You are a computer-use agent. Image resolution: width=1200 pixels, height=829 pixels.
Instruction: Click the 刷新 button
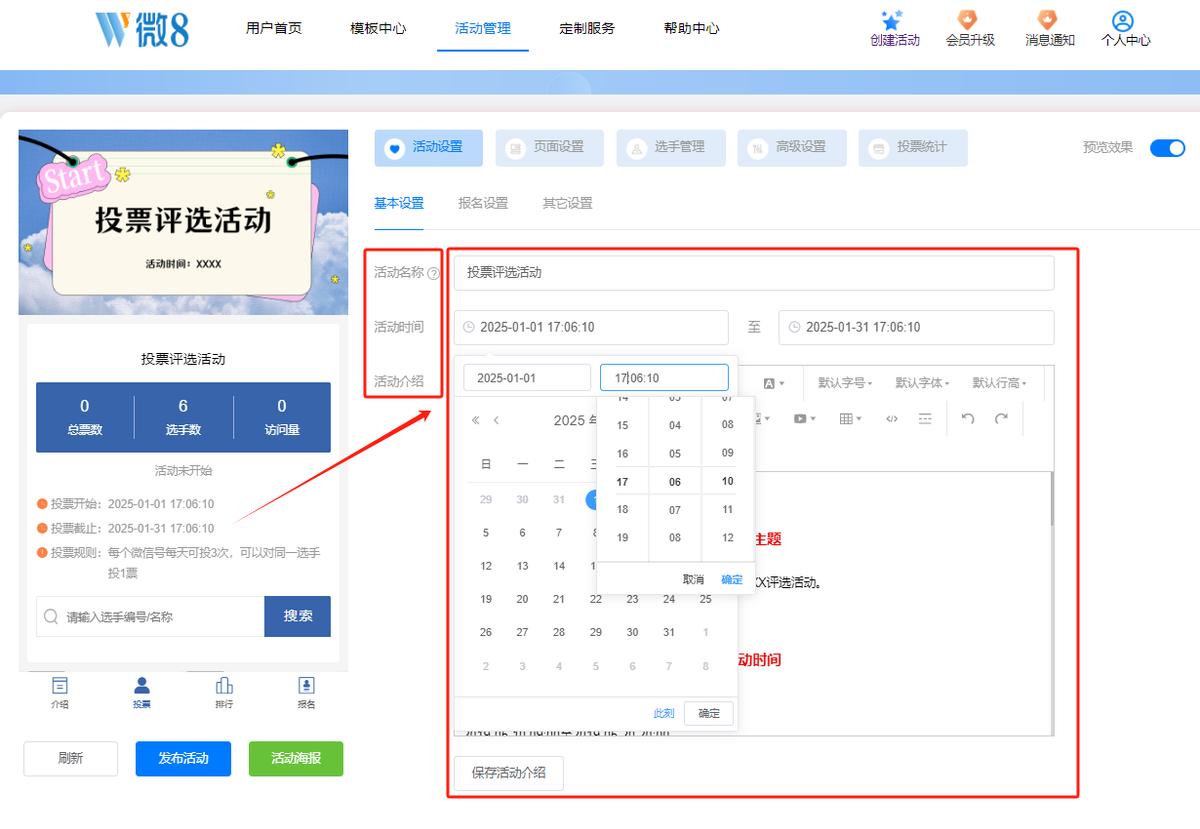point(70,758)
